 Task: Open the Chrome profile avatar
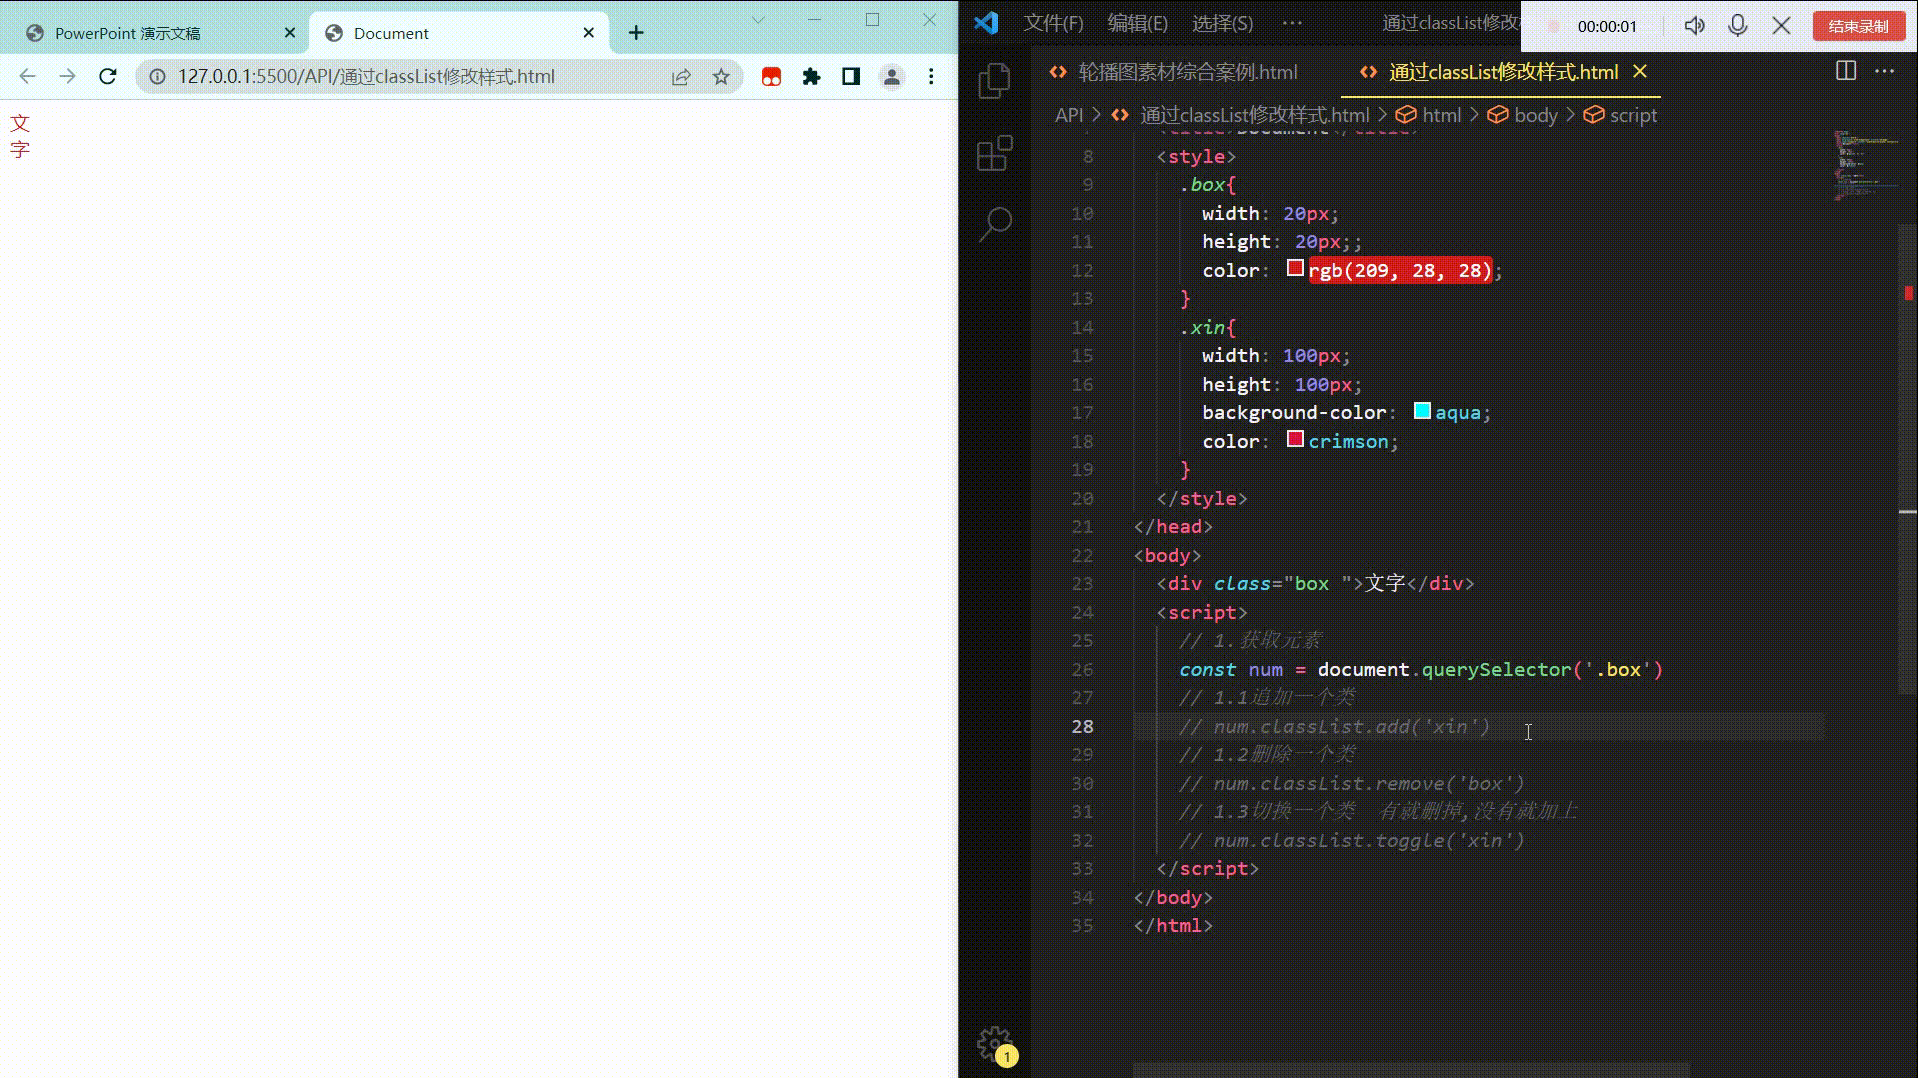click(x=891, y=77)
